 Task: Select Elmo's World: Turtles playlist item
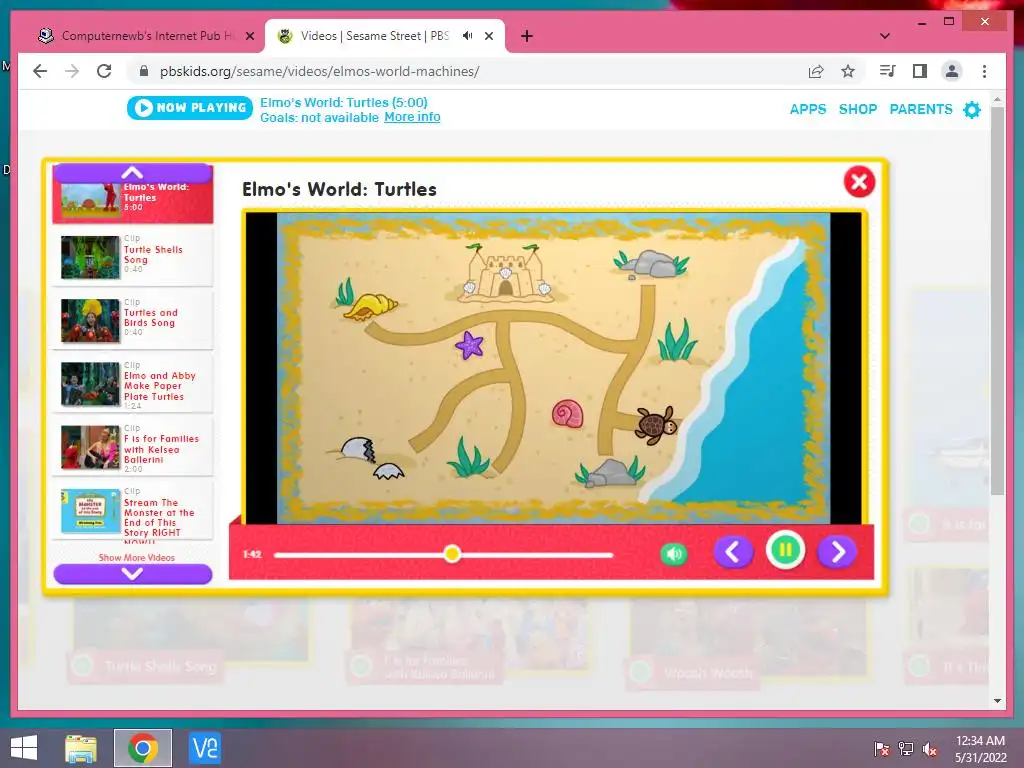tap(133, 200)
